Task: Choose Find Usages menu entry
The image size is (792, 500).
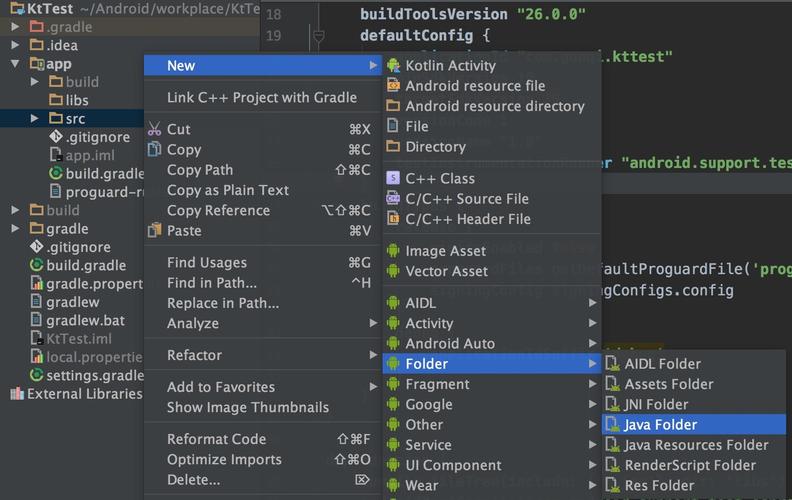Action: click(x=262, y=263)
